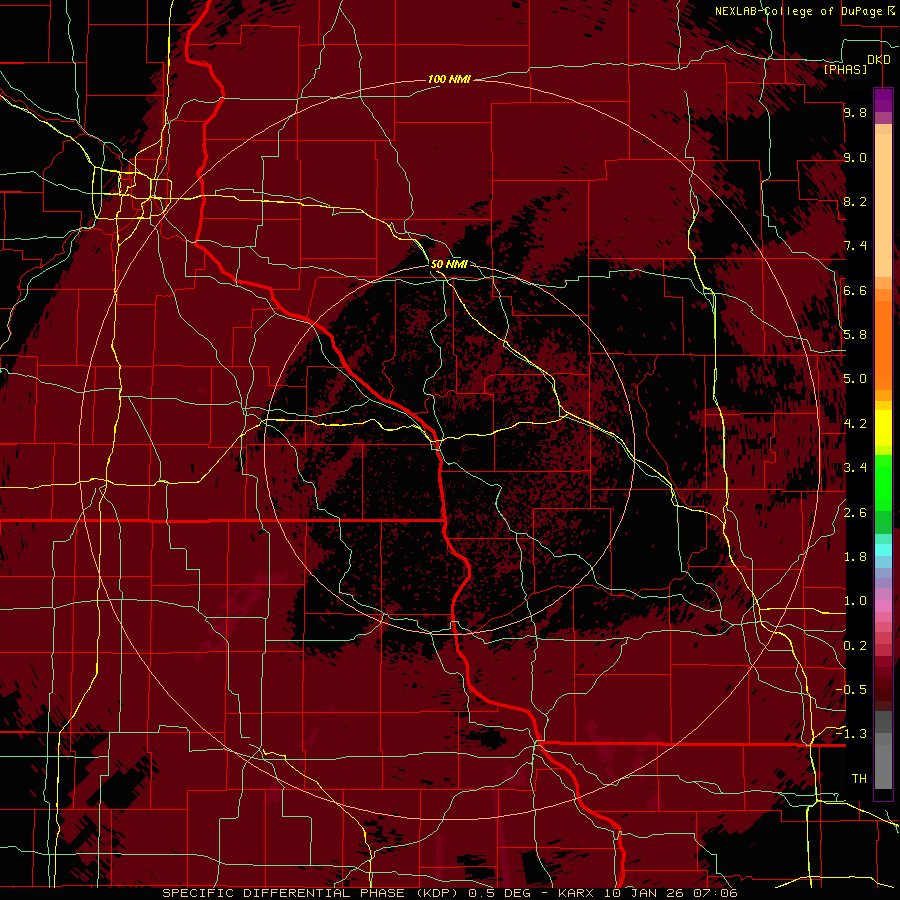Pick the cyan segment of the color bar
The width and height of the screenshot is (900, 900).
883,550
